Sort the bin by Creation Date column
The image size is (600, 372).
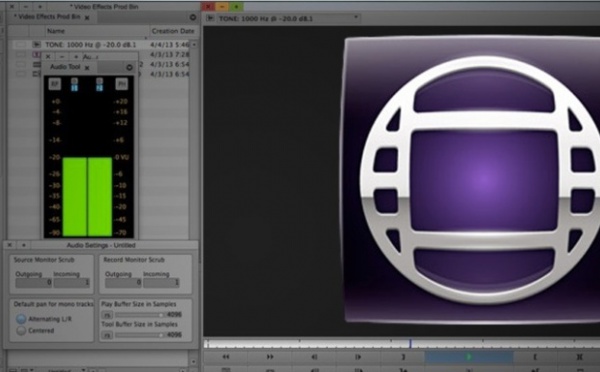[173, 31]
